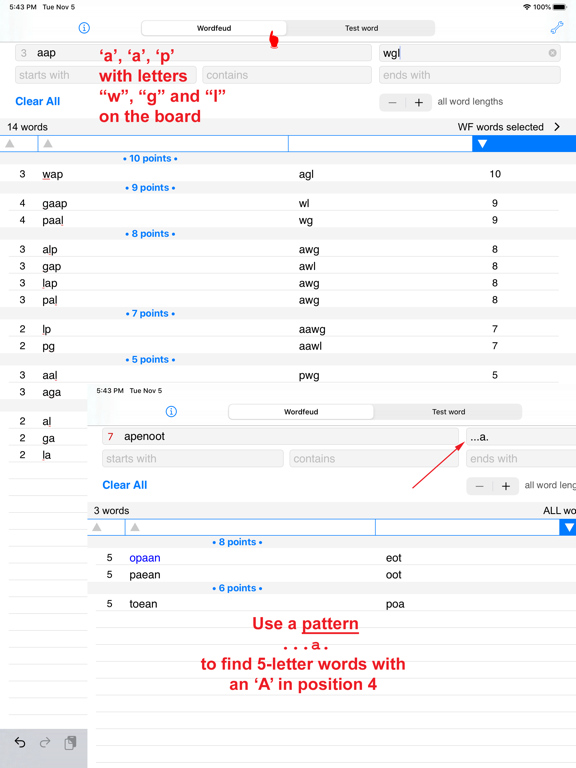The image size is (576, 768).
Task: Select the word 'alp'
Action: pos(49,250)
